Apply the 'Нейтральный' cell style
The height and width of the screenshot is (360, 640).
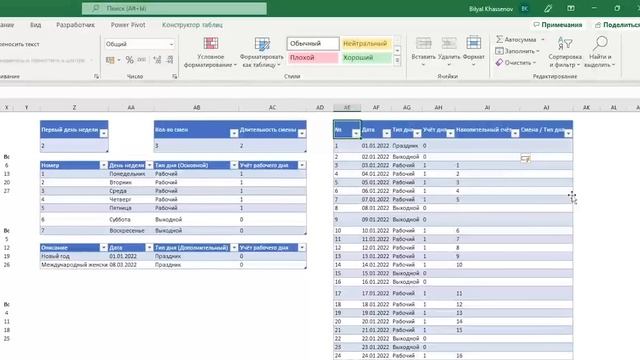tap(366, 44)
